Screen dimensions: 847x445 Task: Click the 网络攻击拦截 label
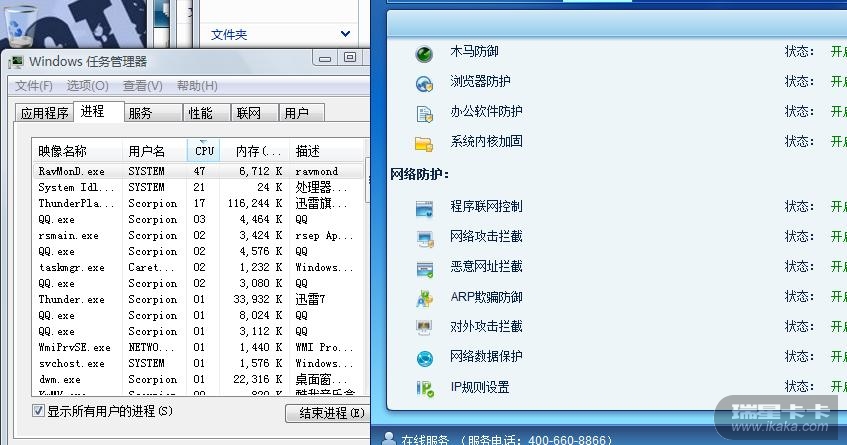486,237
